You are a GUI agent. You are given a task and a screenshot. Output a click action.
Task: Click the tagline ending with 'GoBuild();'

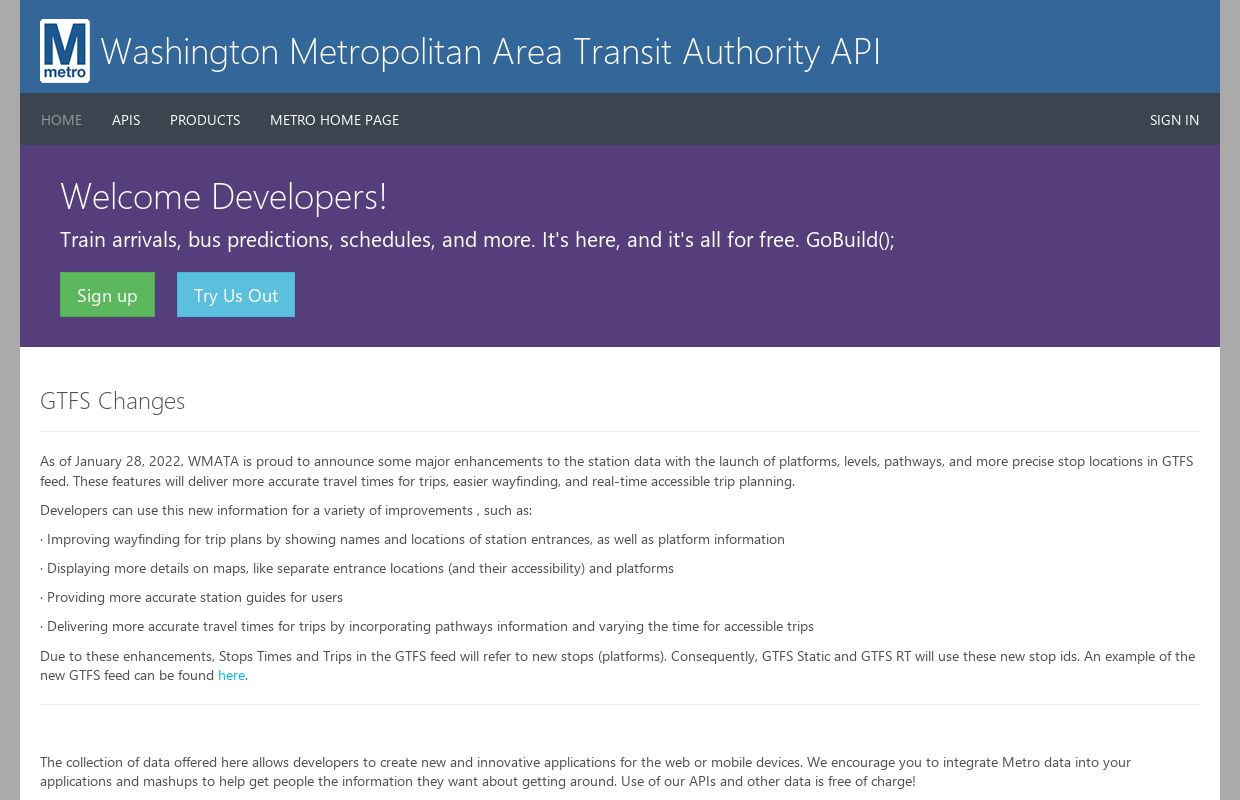477,240
